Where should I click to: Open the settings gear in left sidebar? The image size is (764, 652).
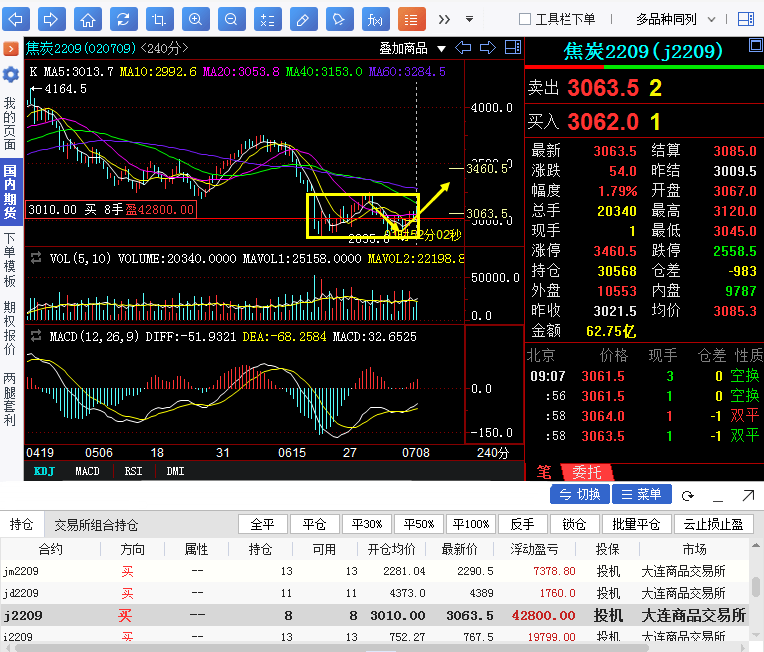pyautogui.click(x=11, y=75)
